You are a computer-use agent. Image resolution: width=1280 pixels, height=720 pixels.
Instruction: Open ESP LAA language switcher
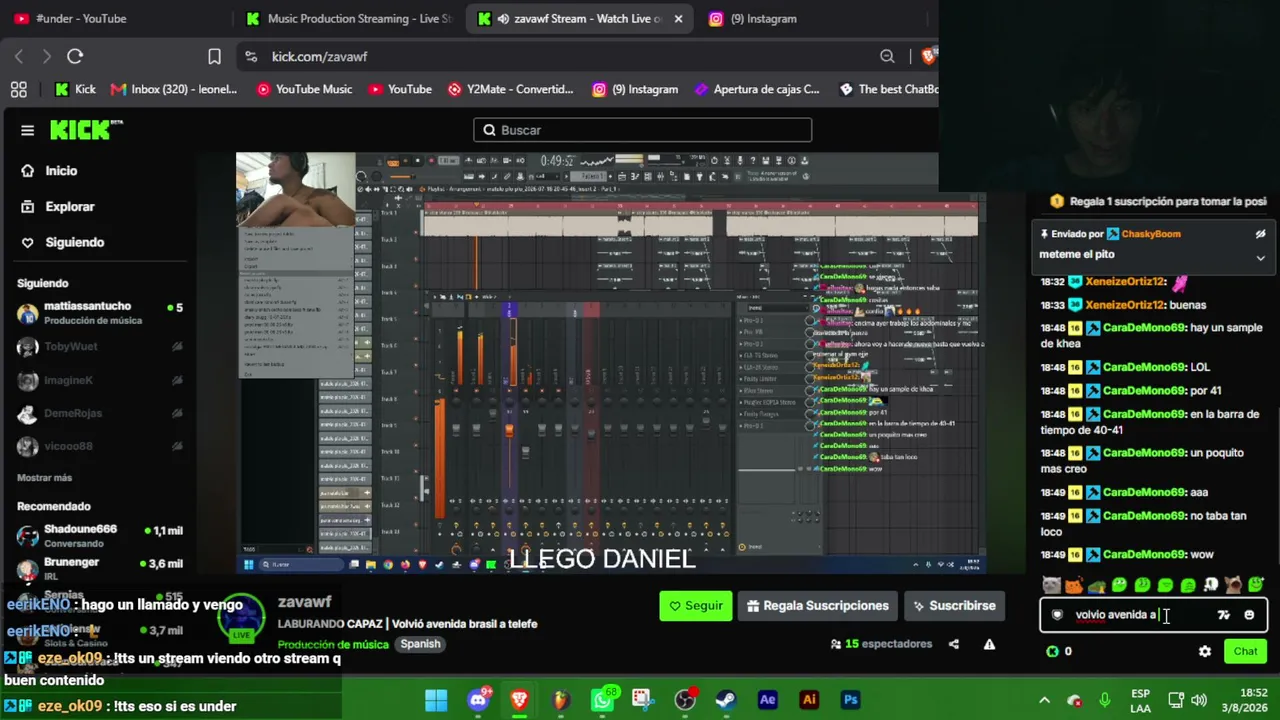click(x=1140, y=700)
